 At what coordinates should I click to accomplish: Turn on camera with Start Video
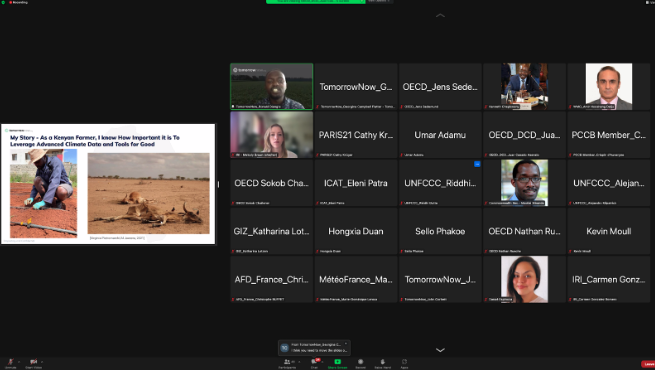coord(33,363)
